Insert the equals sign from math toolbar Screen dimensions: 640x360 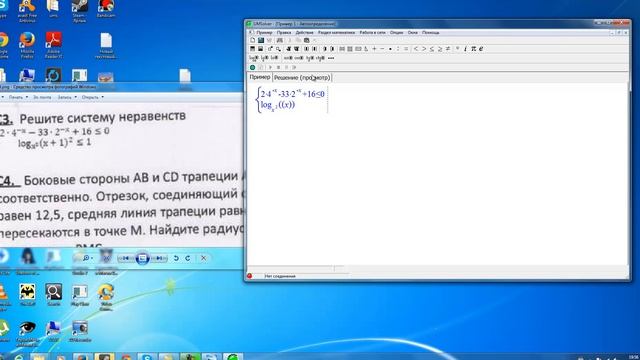click(x=406, y=49)
